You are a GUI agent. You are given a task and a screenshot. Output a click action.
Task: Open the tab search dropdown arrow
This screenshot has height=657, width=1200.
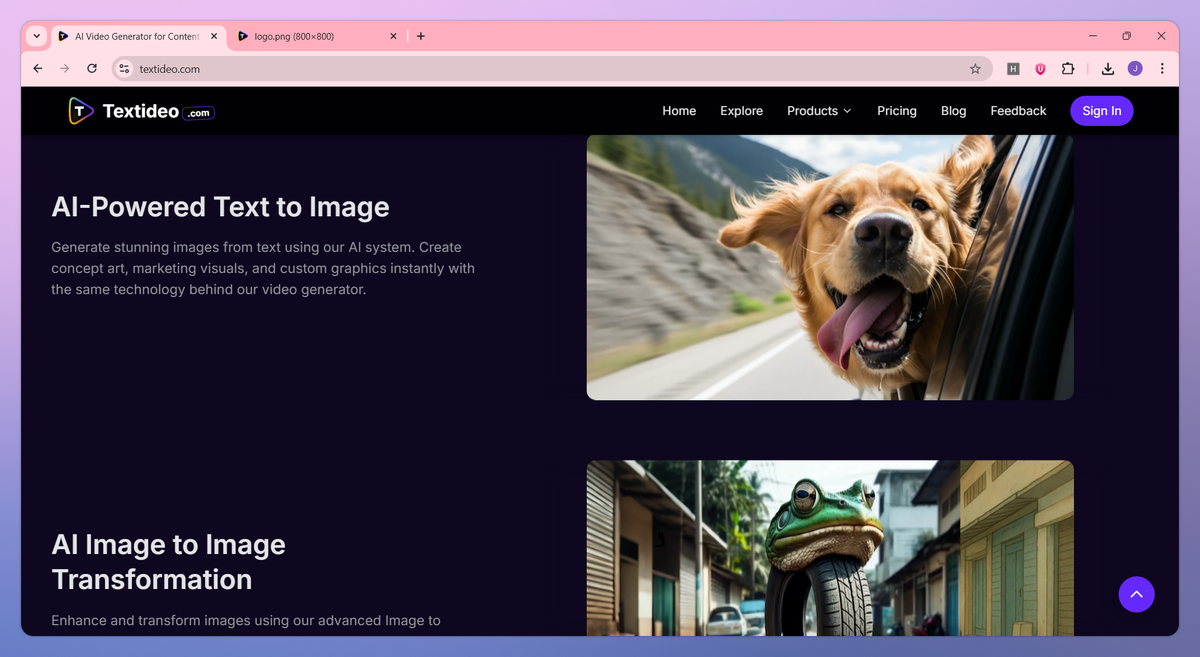pos(37,36)
